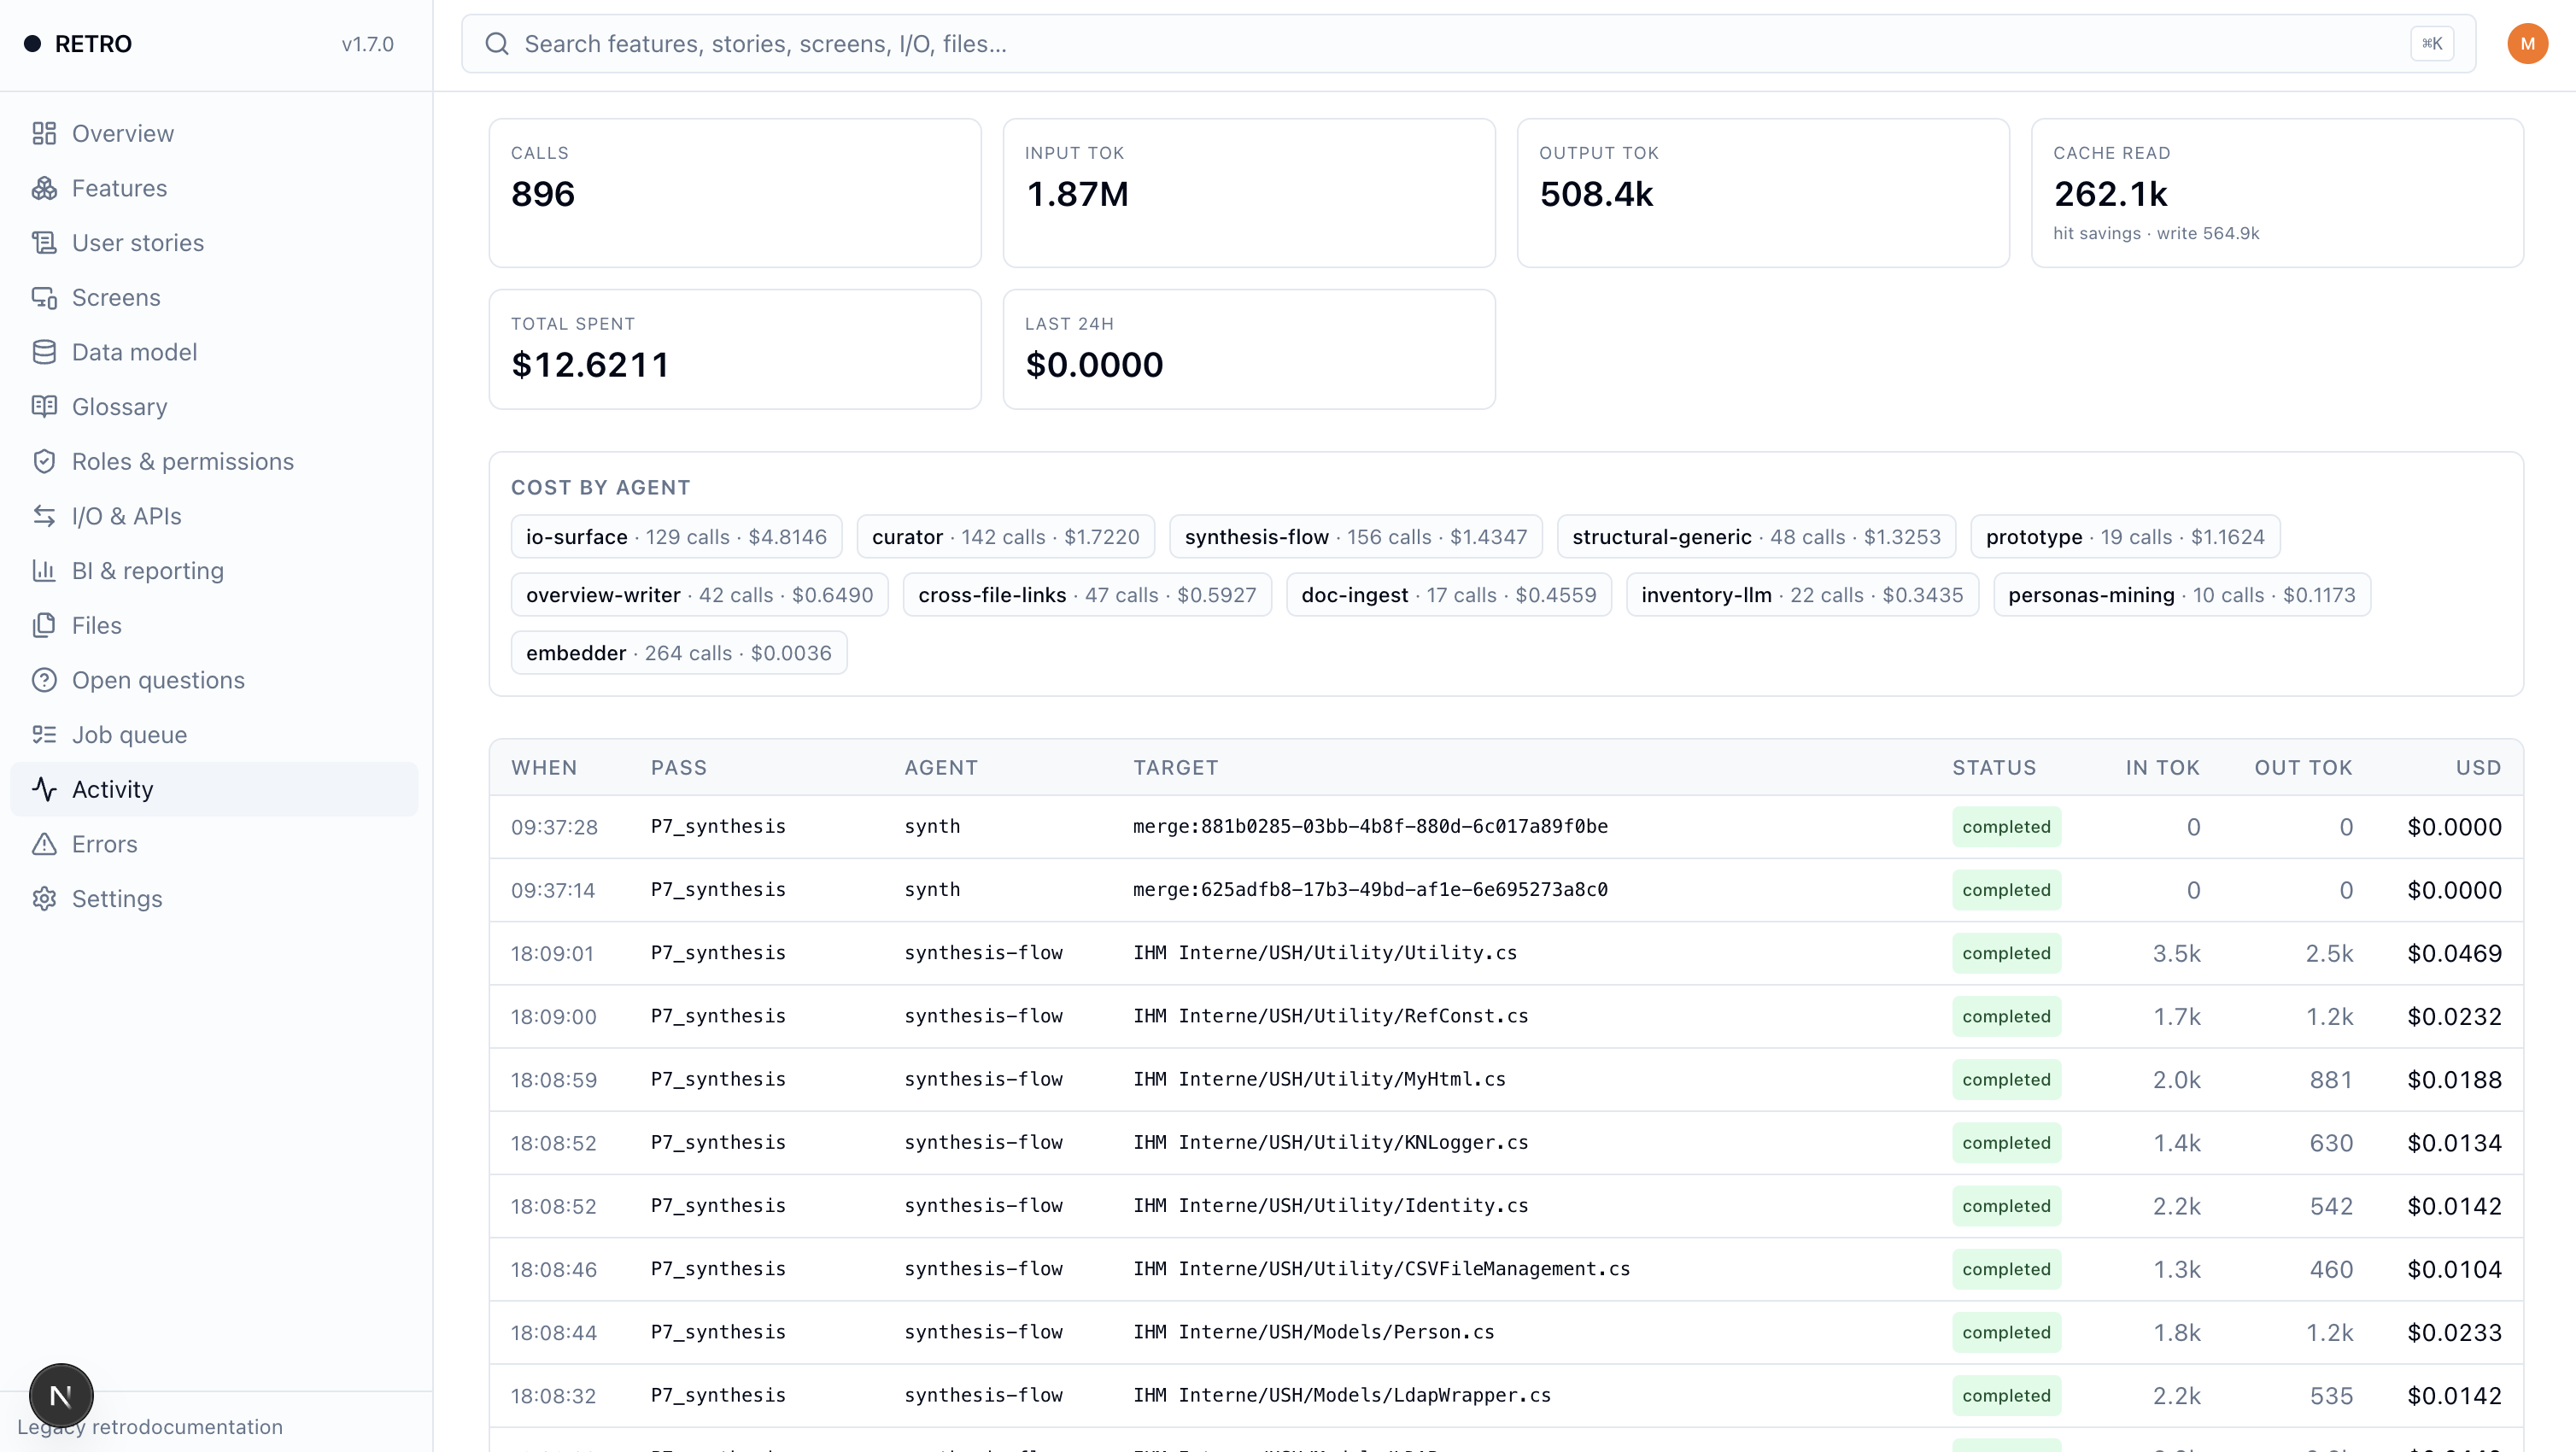Screen dimensions: 2576x1452
Task: Click the cross-file-links agent chip
Action: pos(1087,595)
